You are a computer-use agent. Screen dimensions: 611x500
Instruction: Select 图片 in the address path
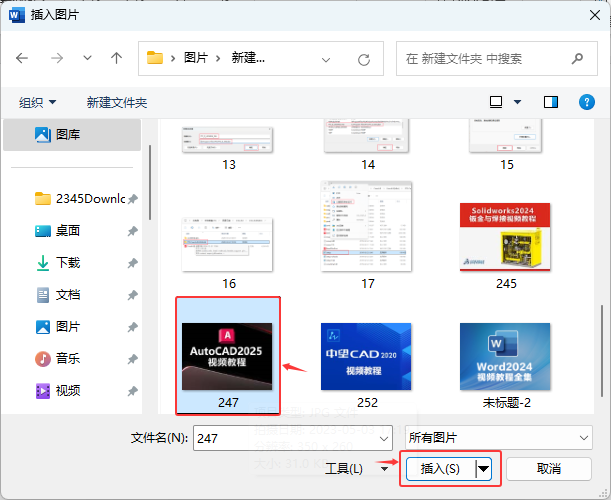pyautogui.click(x=196, y=58)
